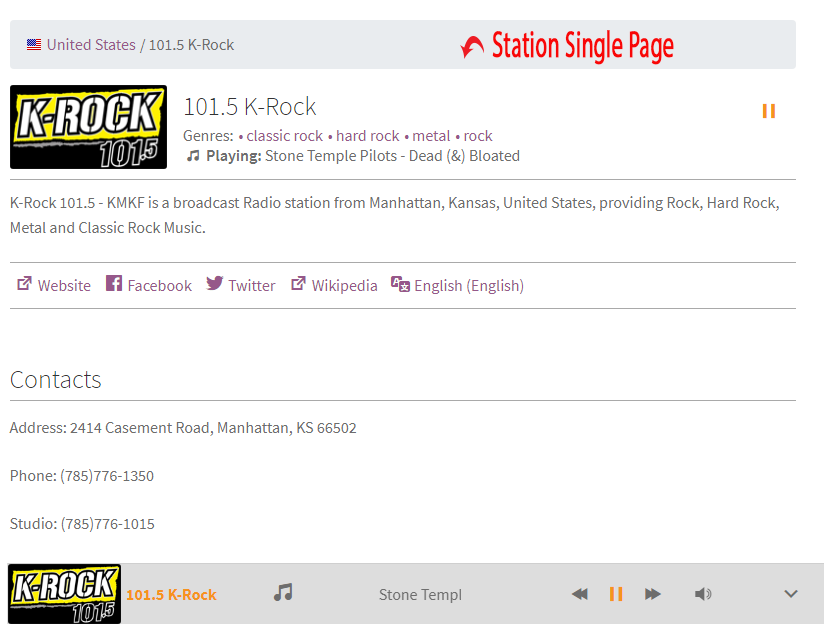Open the classic rock genre link
This screenshot has height=624, width=824.
284,136
